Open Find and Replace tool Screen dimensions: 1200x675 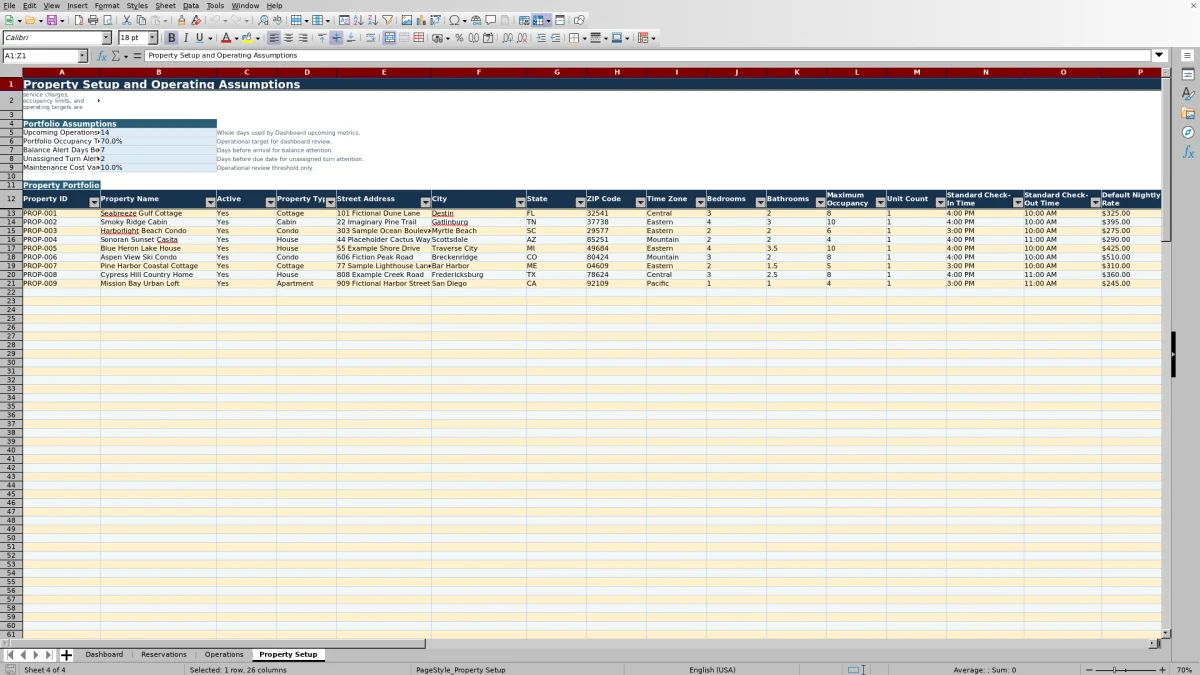[263, 20]
